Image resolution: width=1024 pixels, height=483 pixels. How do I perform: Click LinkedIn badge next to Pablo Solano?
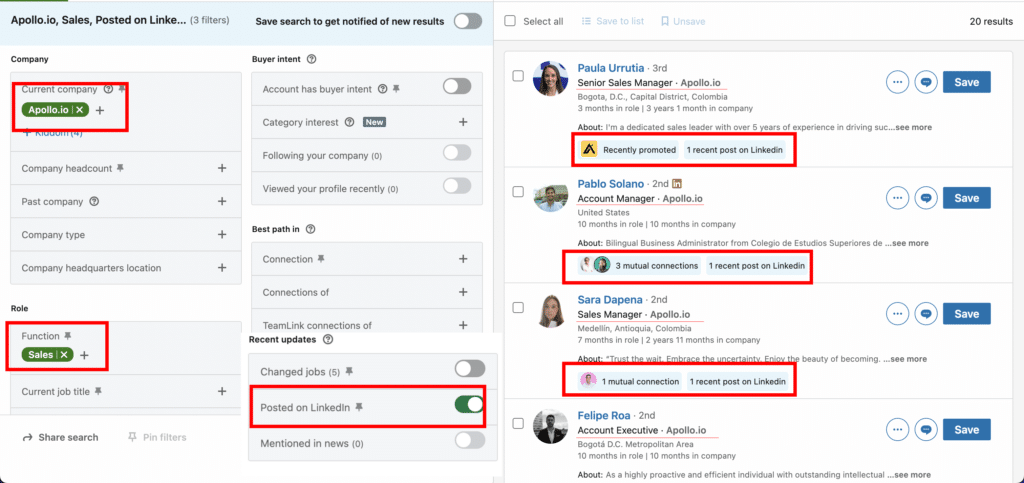pyautogui.click(x=677, y=184)
